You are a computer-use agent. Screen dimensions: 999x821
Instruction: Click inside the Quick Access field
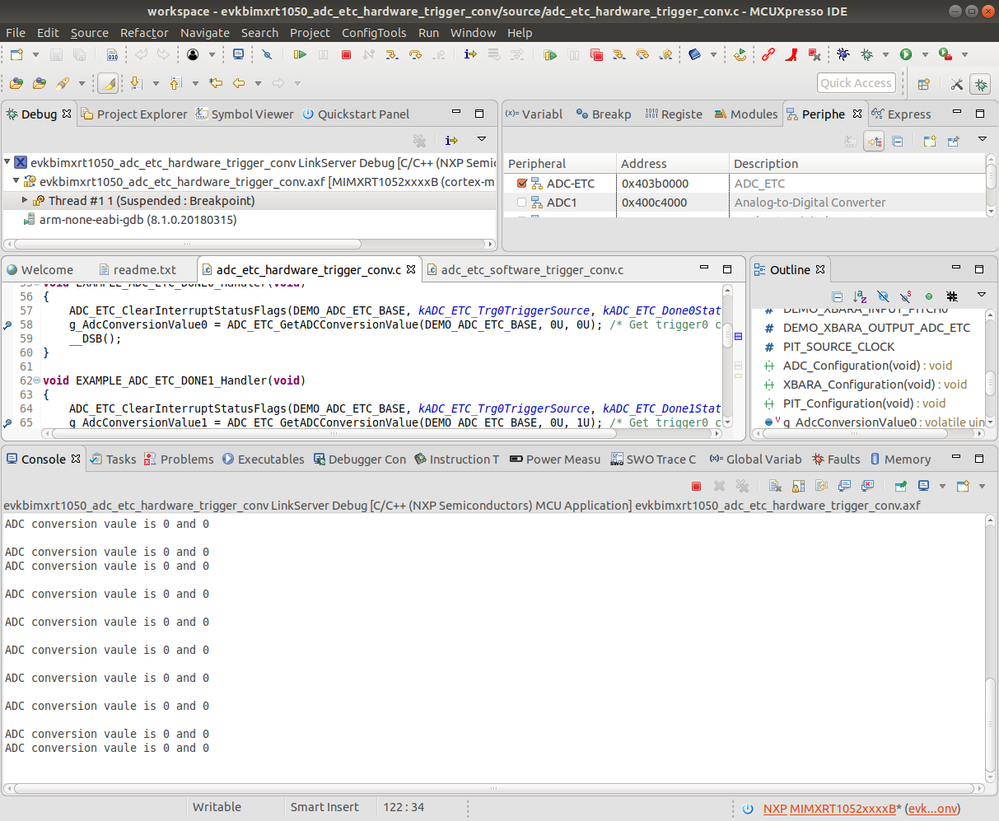click(x=856, y=83)
